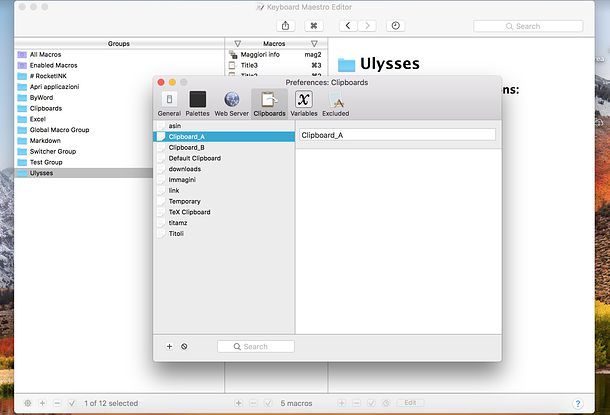Add a new macro group

coord(42,403)
